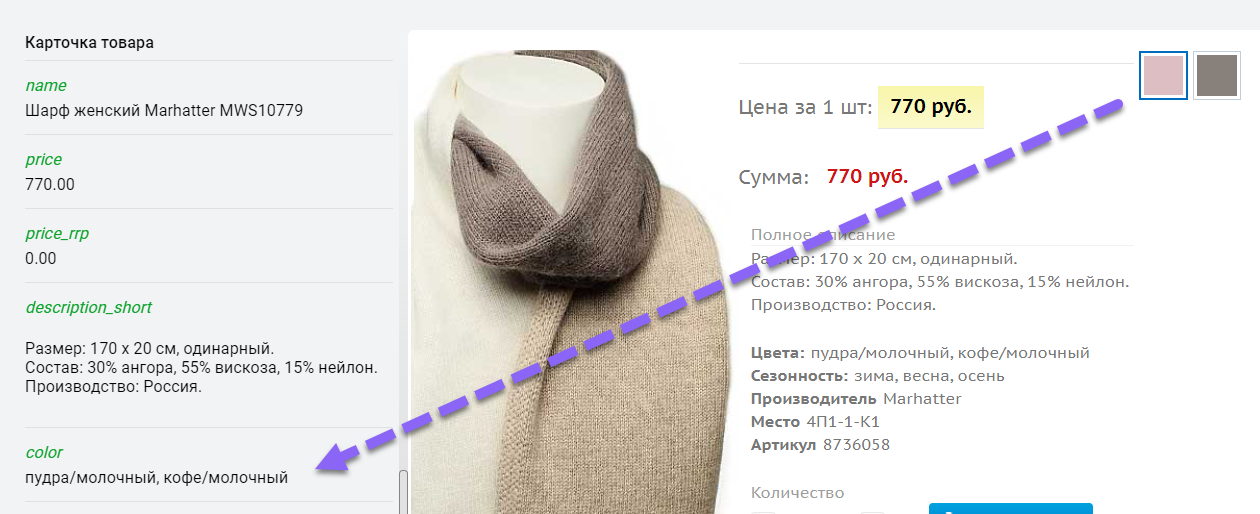Select the pink powder color swatch
The image size is (1260, 514).
[1163, 75]
